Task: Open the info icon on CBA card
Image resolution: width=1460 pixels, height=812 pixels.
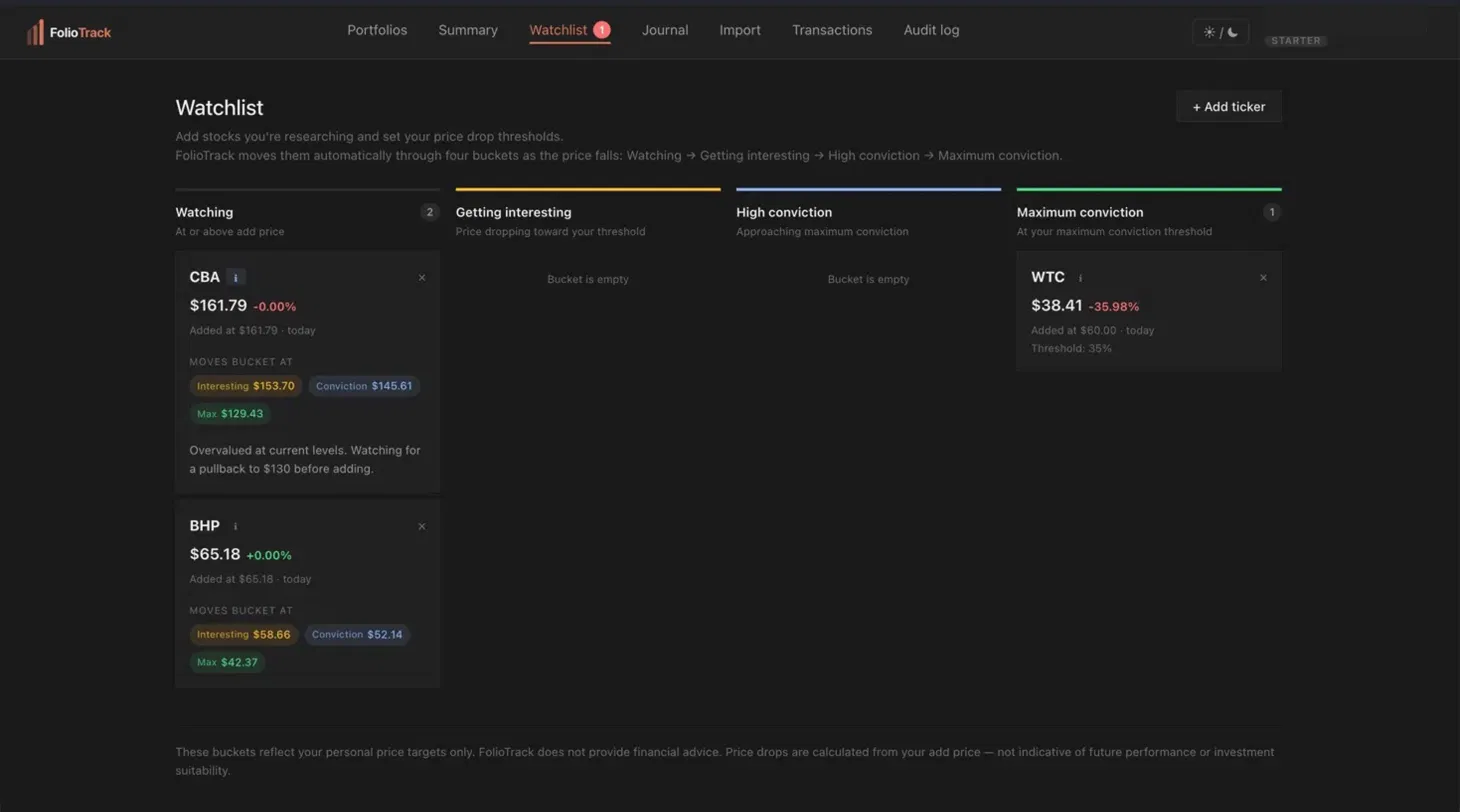Action: tap(236, 277)
